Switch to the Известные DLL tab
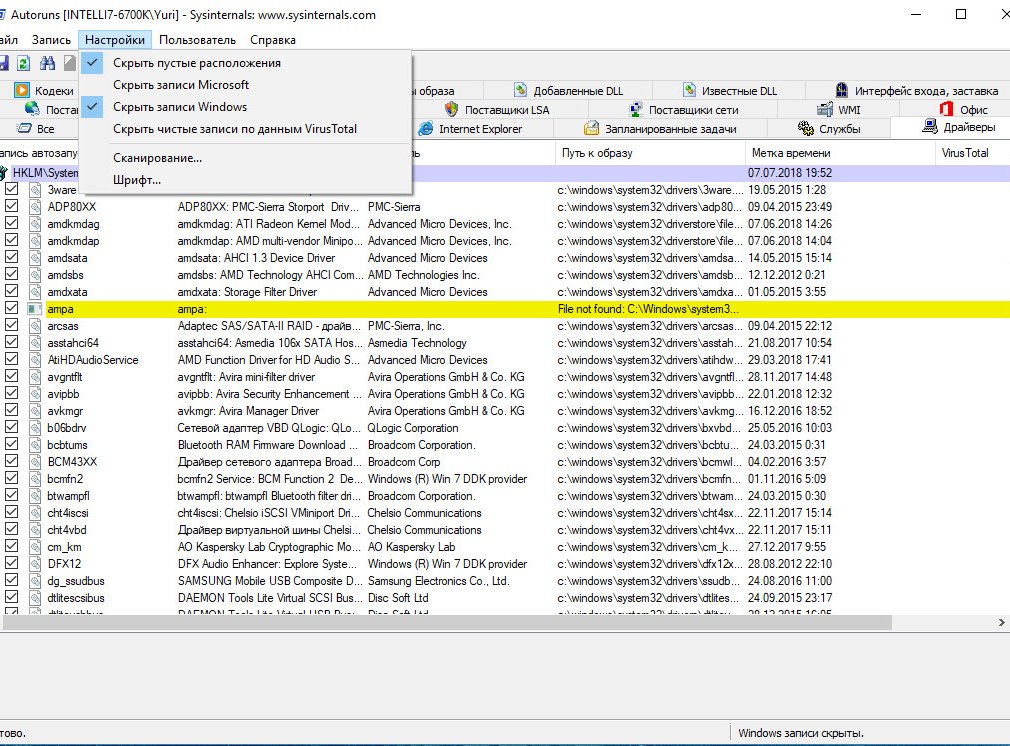1010x746 pixels. tap(729, 91)
